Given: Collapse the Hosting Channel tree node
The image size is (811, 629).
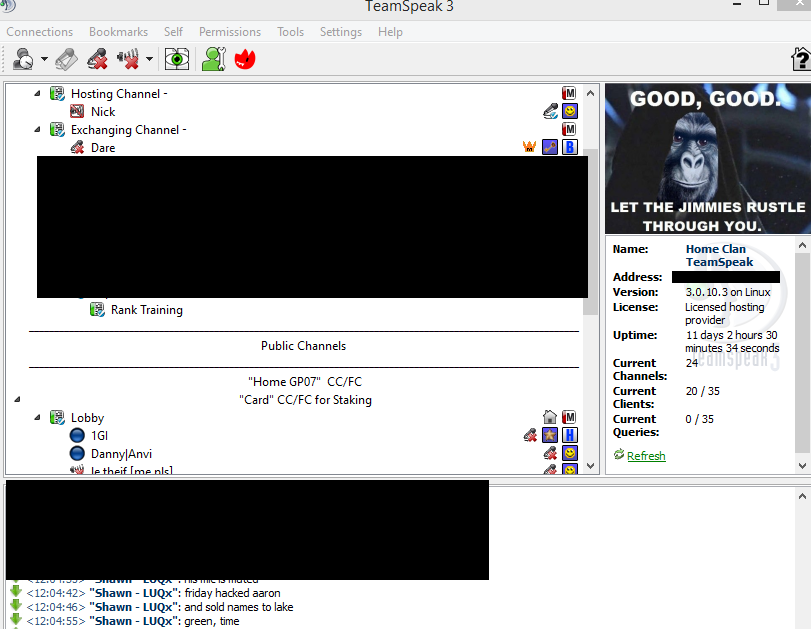Looking at the screenshot, I should pyautogui.click(x=37, y=94).
